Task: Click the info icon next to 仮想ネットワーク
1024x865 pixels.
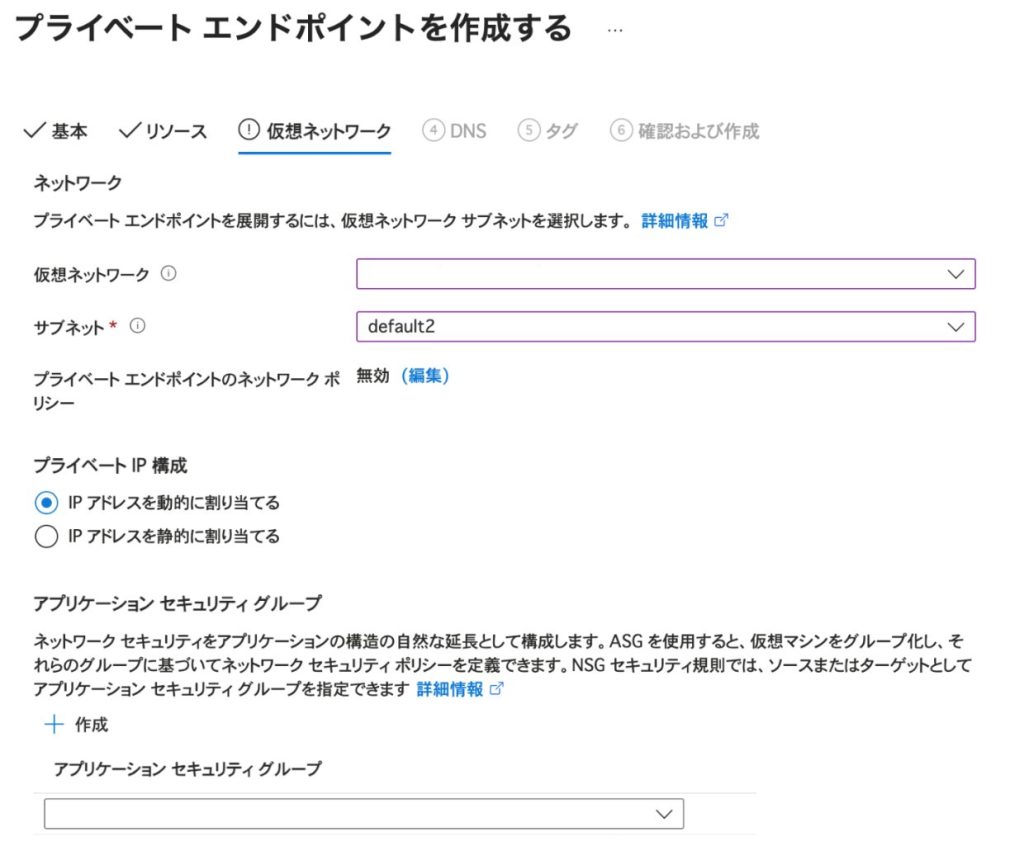Action: point(168,274)
